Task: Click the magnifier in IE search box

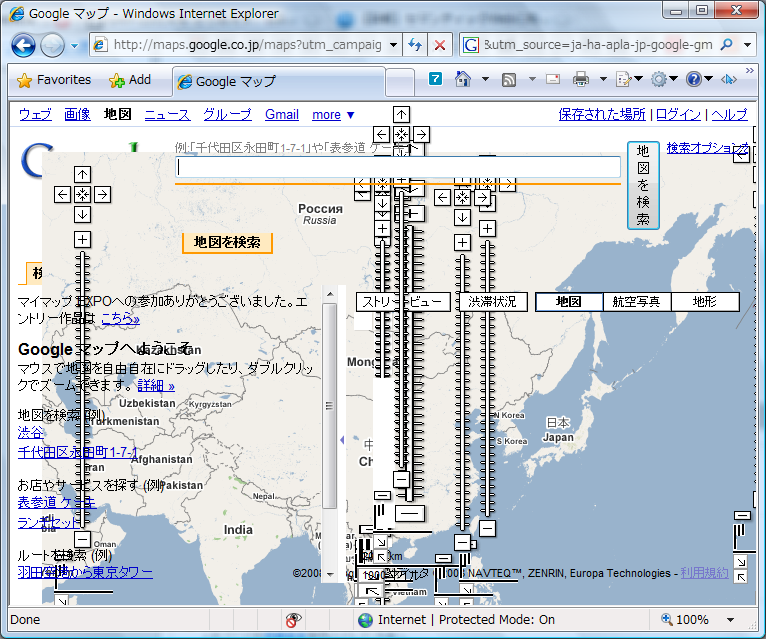Action: coord(726,45)
